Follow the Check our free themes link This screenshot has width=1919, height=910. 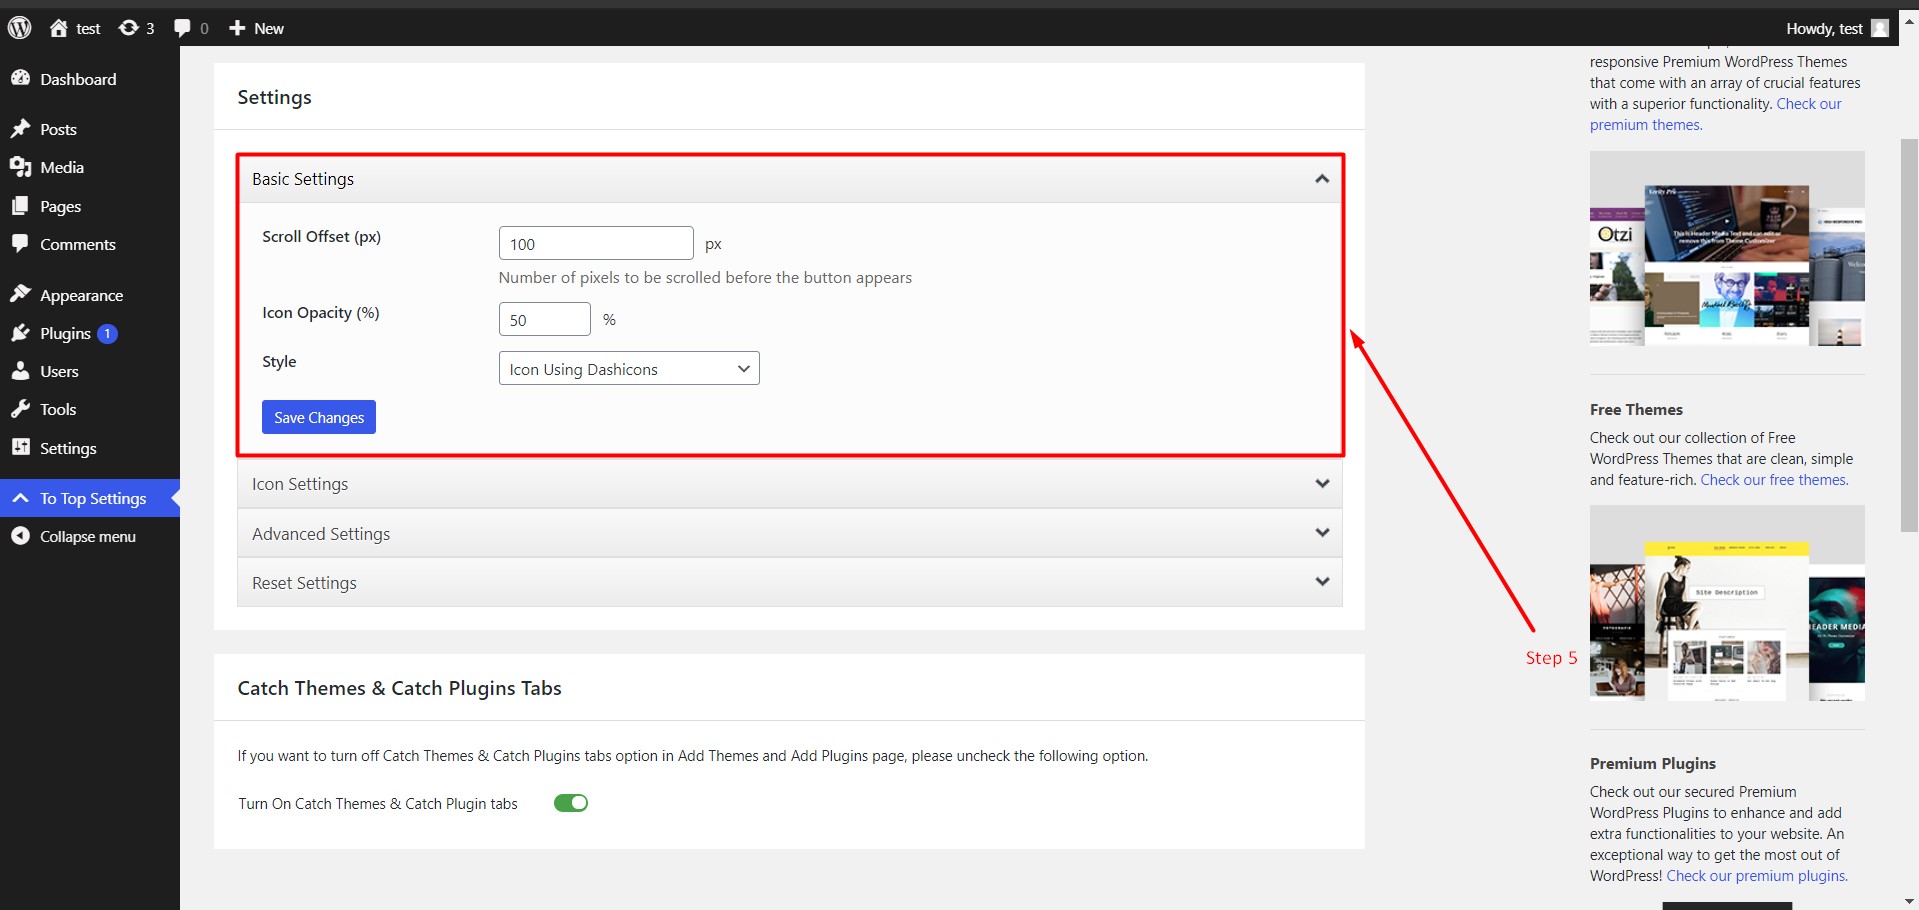(x=1774, y=480)
